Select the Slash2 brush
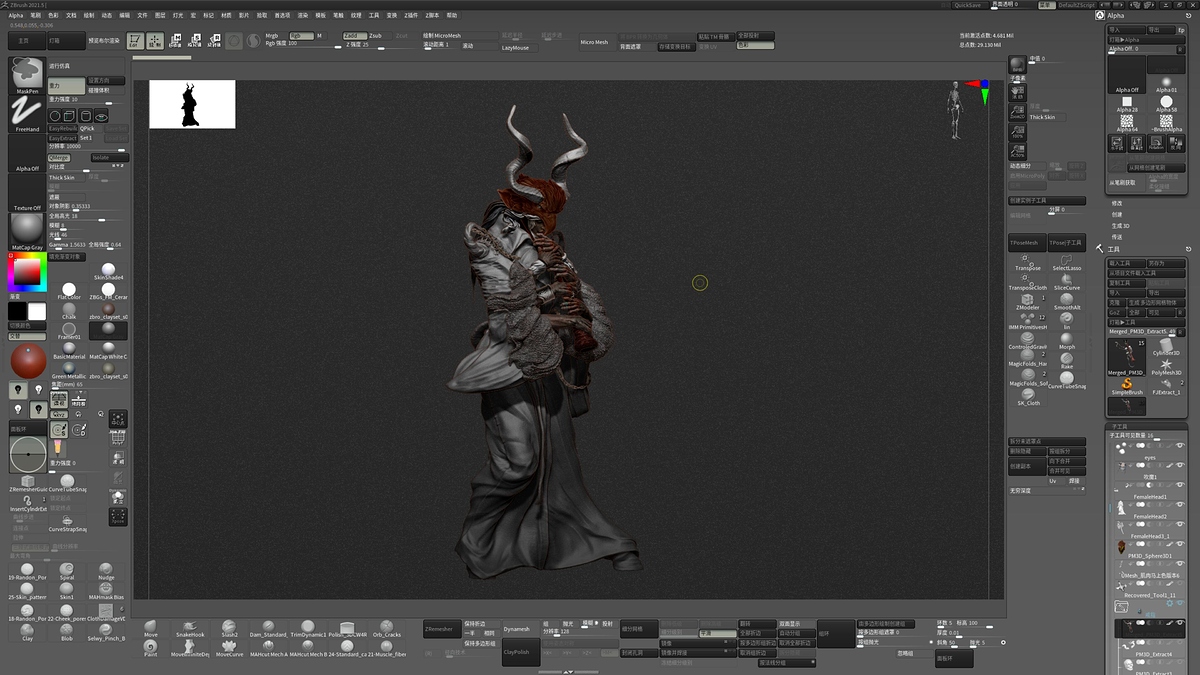Image resolution: width=1200 pixels, height=675 pixels. (229, 629)
